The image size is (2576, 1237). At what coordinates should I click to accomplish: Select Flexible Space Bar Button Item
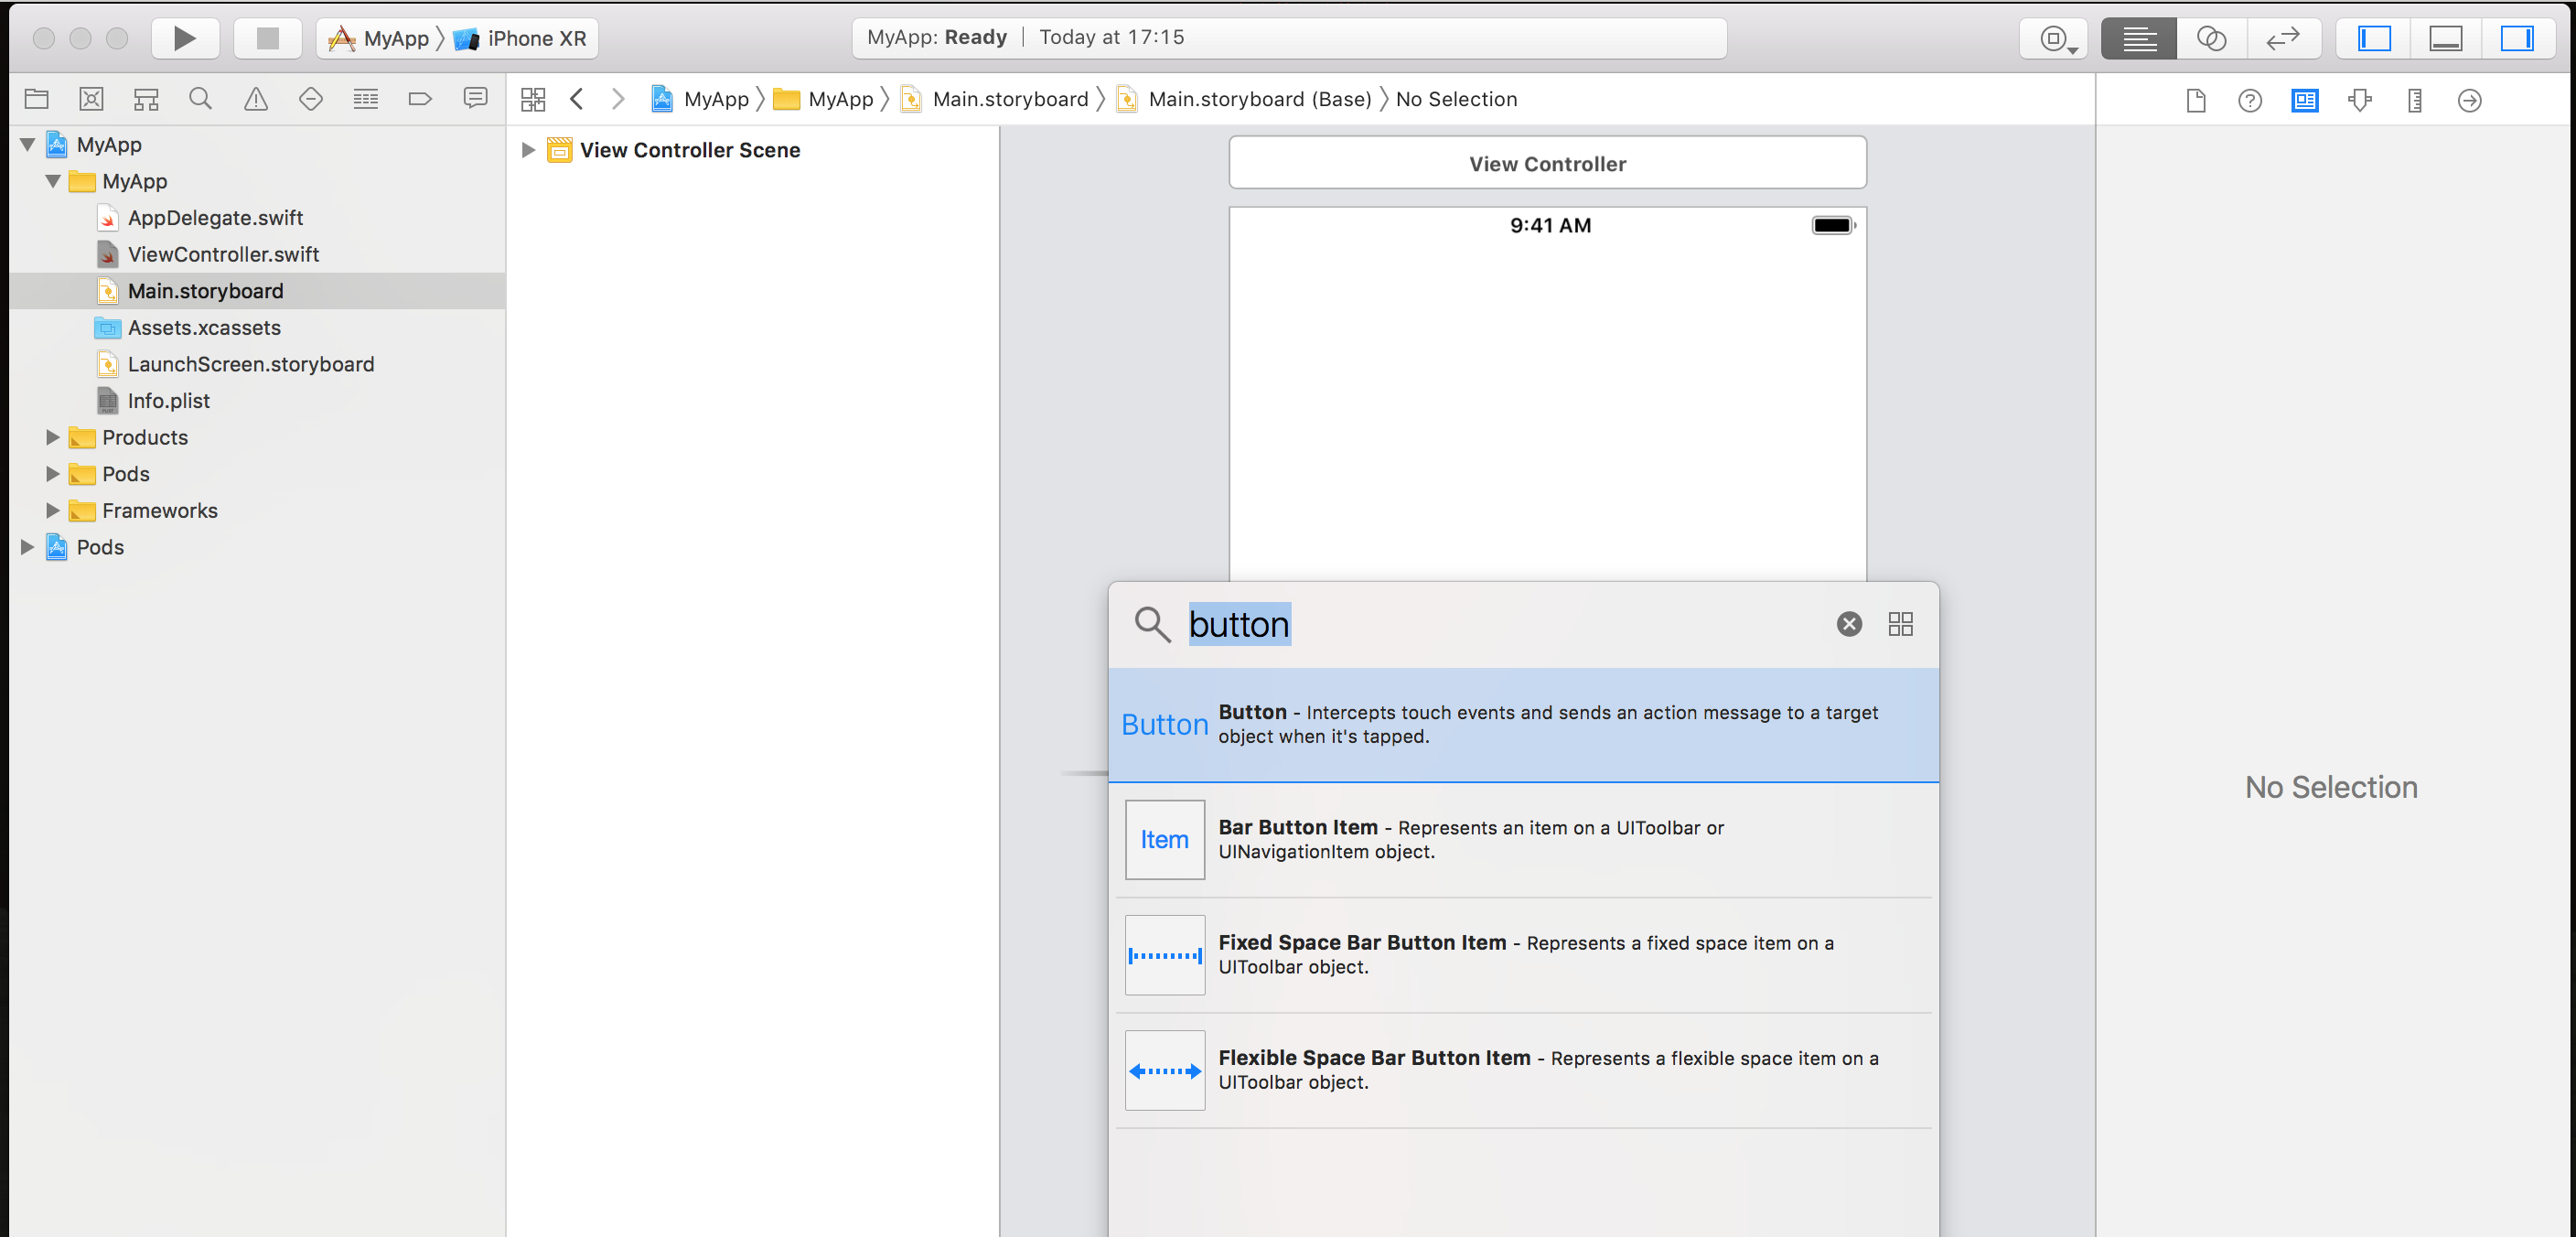click(1523, 1070)
